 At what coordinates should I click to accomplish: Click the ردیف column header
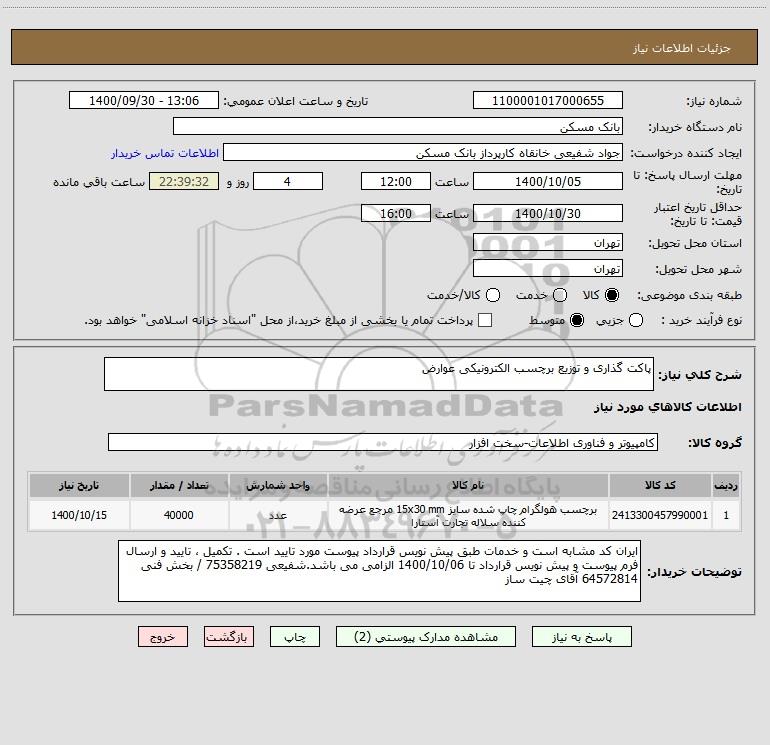click(726, 485)
